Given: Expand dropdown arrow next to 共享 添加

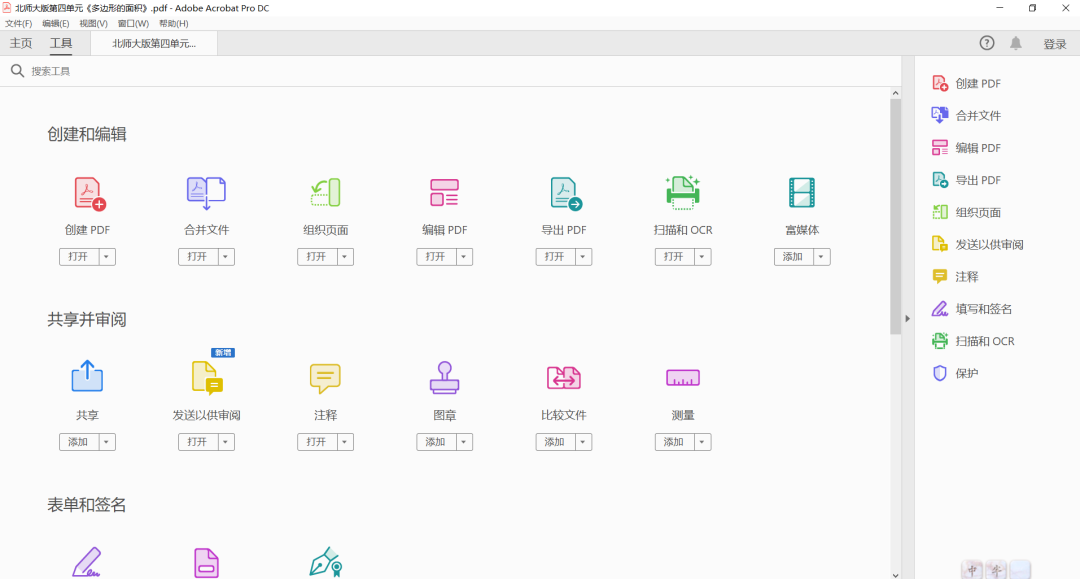Looking at the screenshot, I should point(106,442).
